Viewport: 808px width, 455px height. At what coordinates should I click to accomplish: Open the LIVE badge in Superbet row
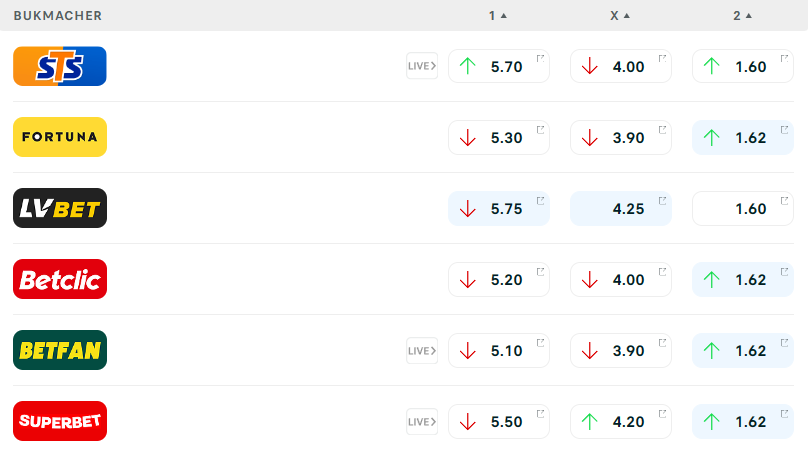422,421
